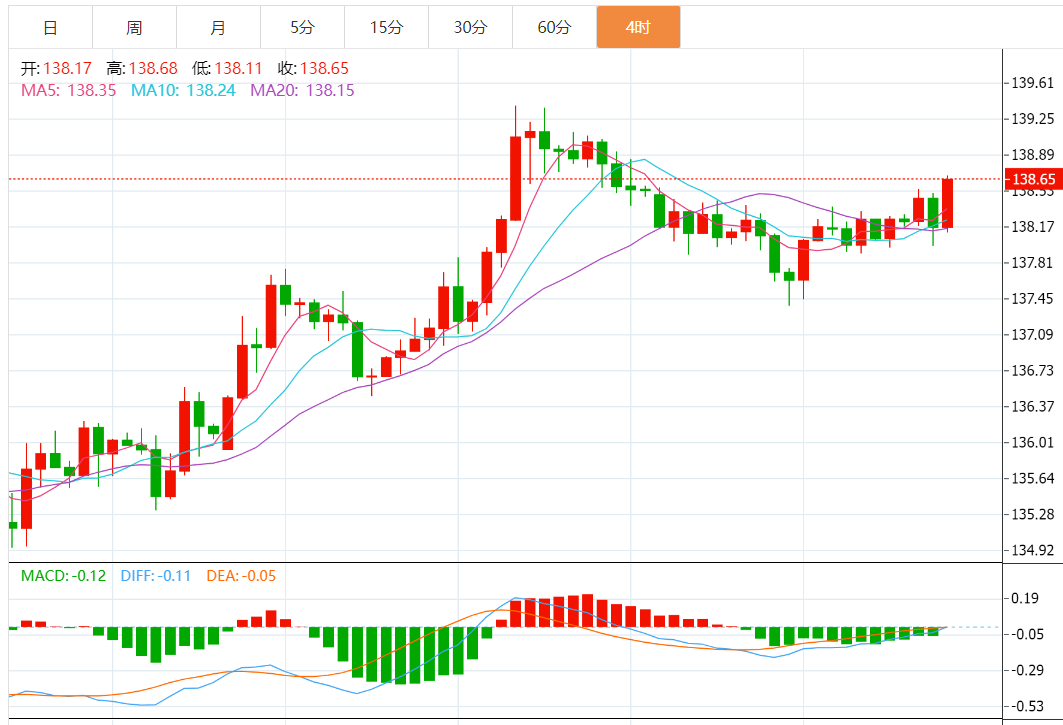This screenshot has width=1063, height=725.
Task: Select the active 4时 tab
Action: coord(639,27)
